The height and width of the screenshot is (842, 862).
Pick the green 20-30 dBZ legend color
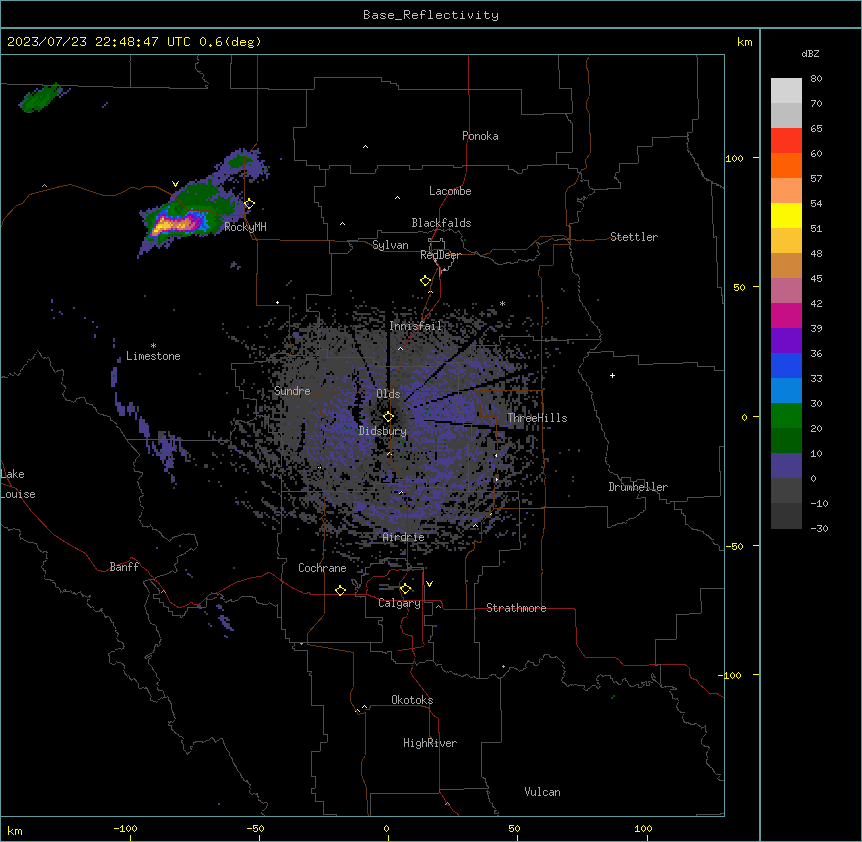(786, 416)
